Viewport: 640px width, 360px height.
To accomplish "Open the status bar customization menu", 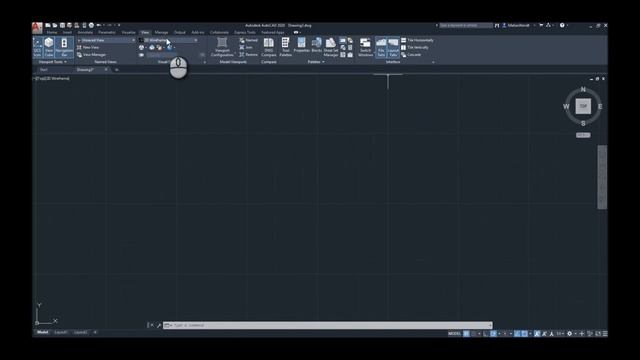I will 605,333.
